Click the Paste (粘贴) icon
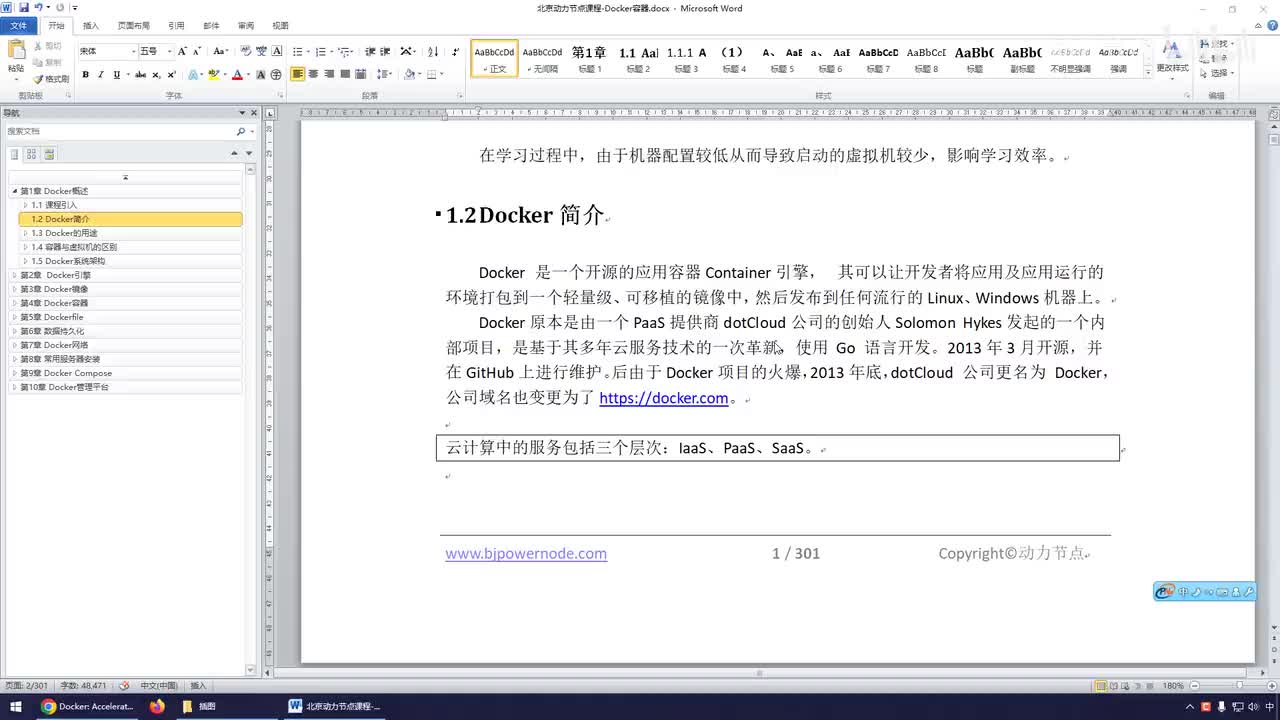This screenshot has width=1280, height=720. (17, 51)
